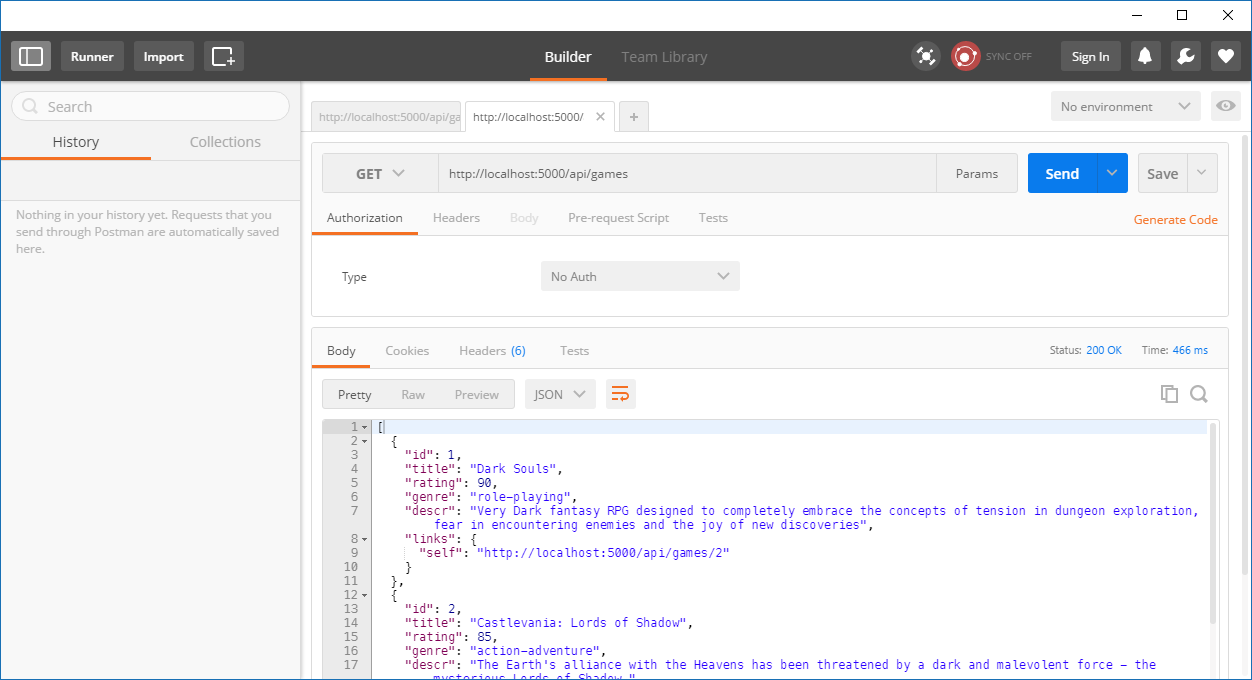
Task: Click the red sync status icon
Action: click(965, 57)
